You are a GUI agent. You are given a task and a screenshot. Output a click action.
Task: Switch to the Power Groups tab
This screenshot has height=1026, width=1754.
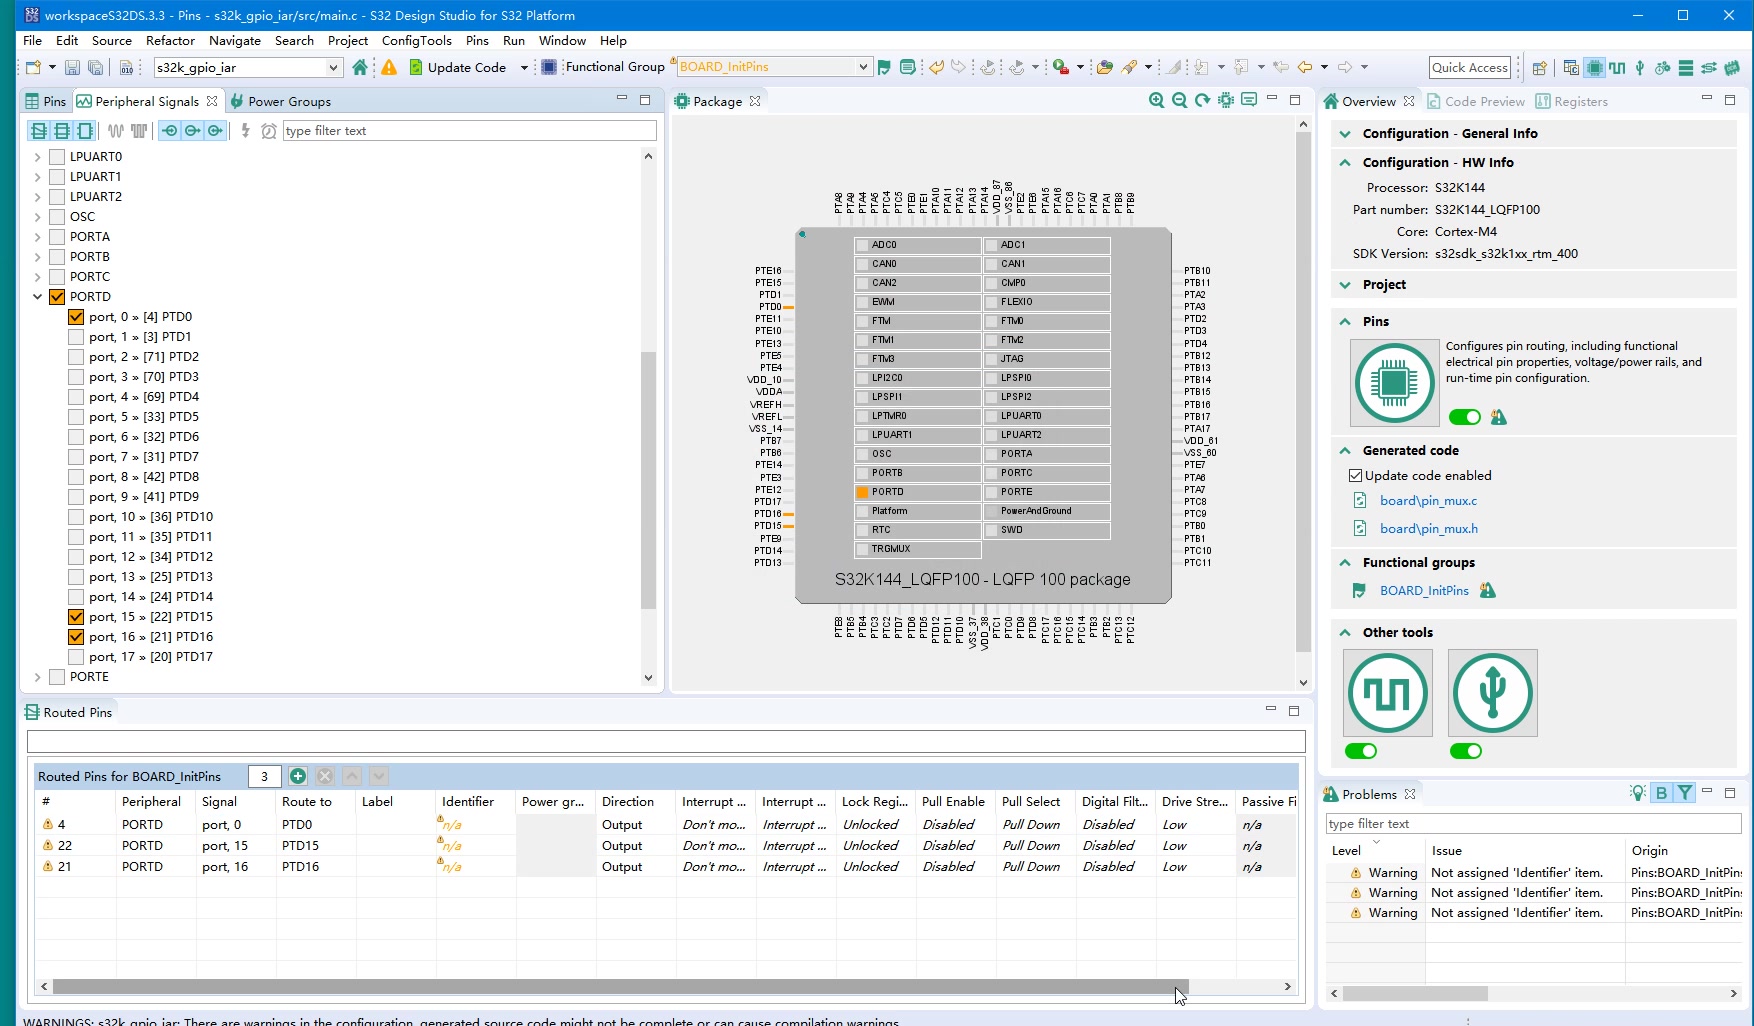[x=280, y=101]
